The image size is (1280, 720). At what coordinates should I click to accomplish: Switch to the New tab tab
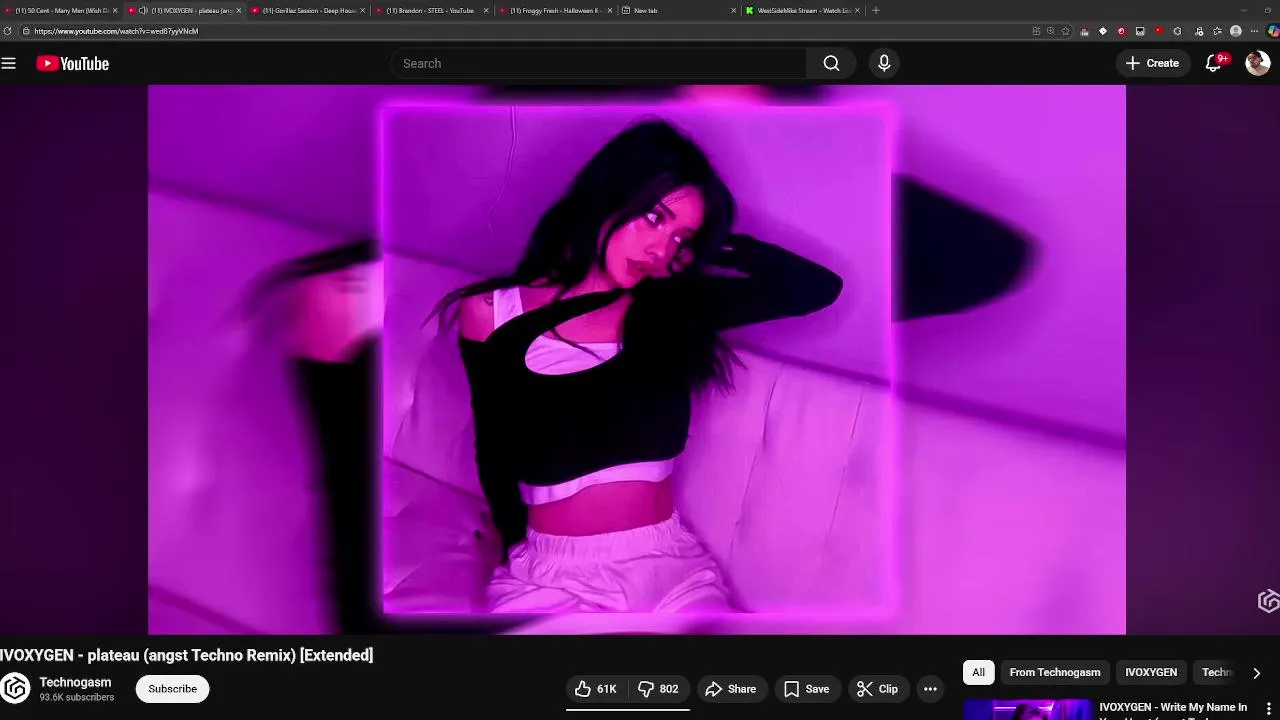pyautogui.click(x=678, y=10)
